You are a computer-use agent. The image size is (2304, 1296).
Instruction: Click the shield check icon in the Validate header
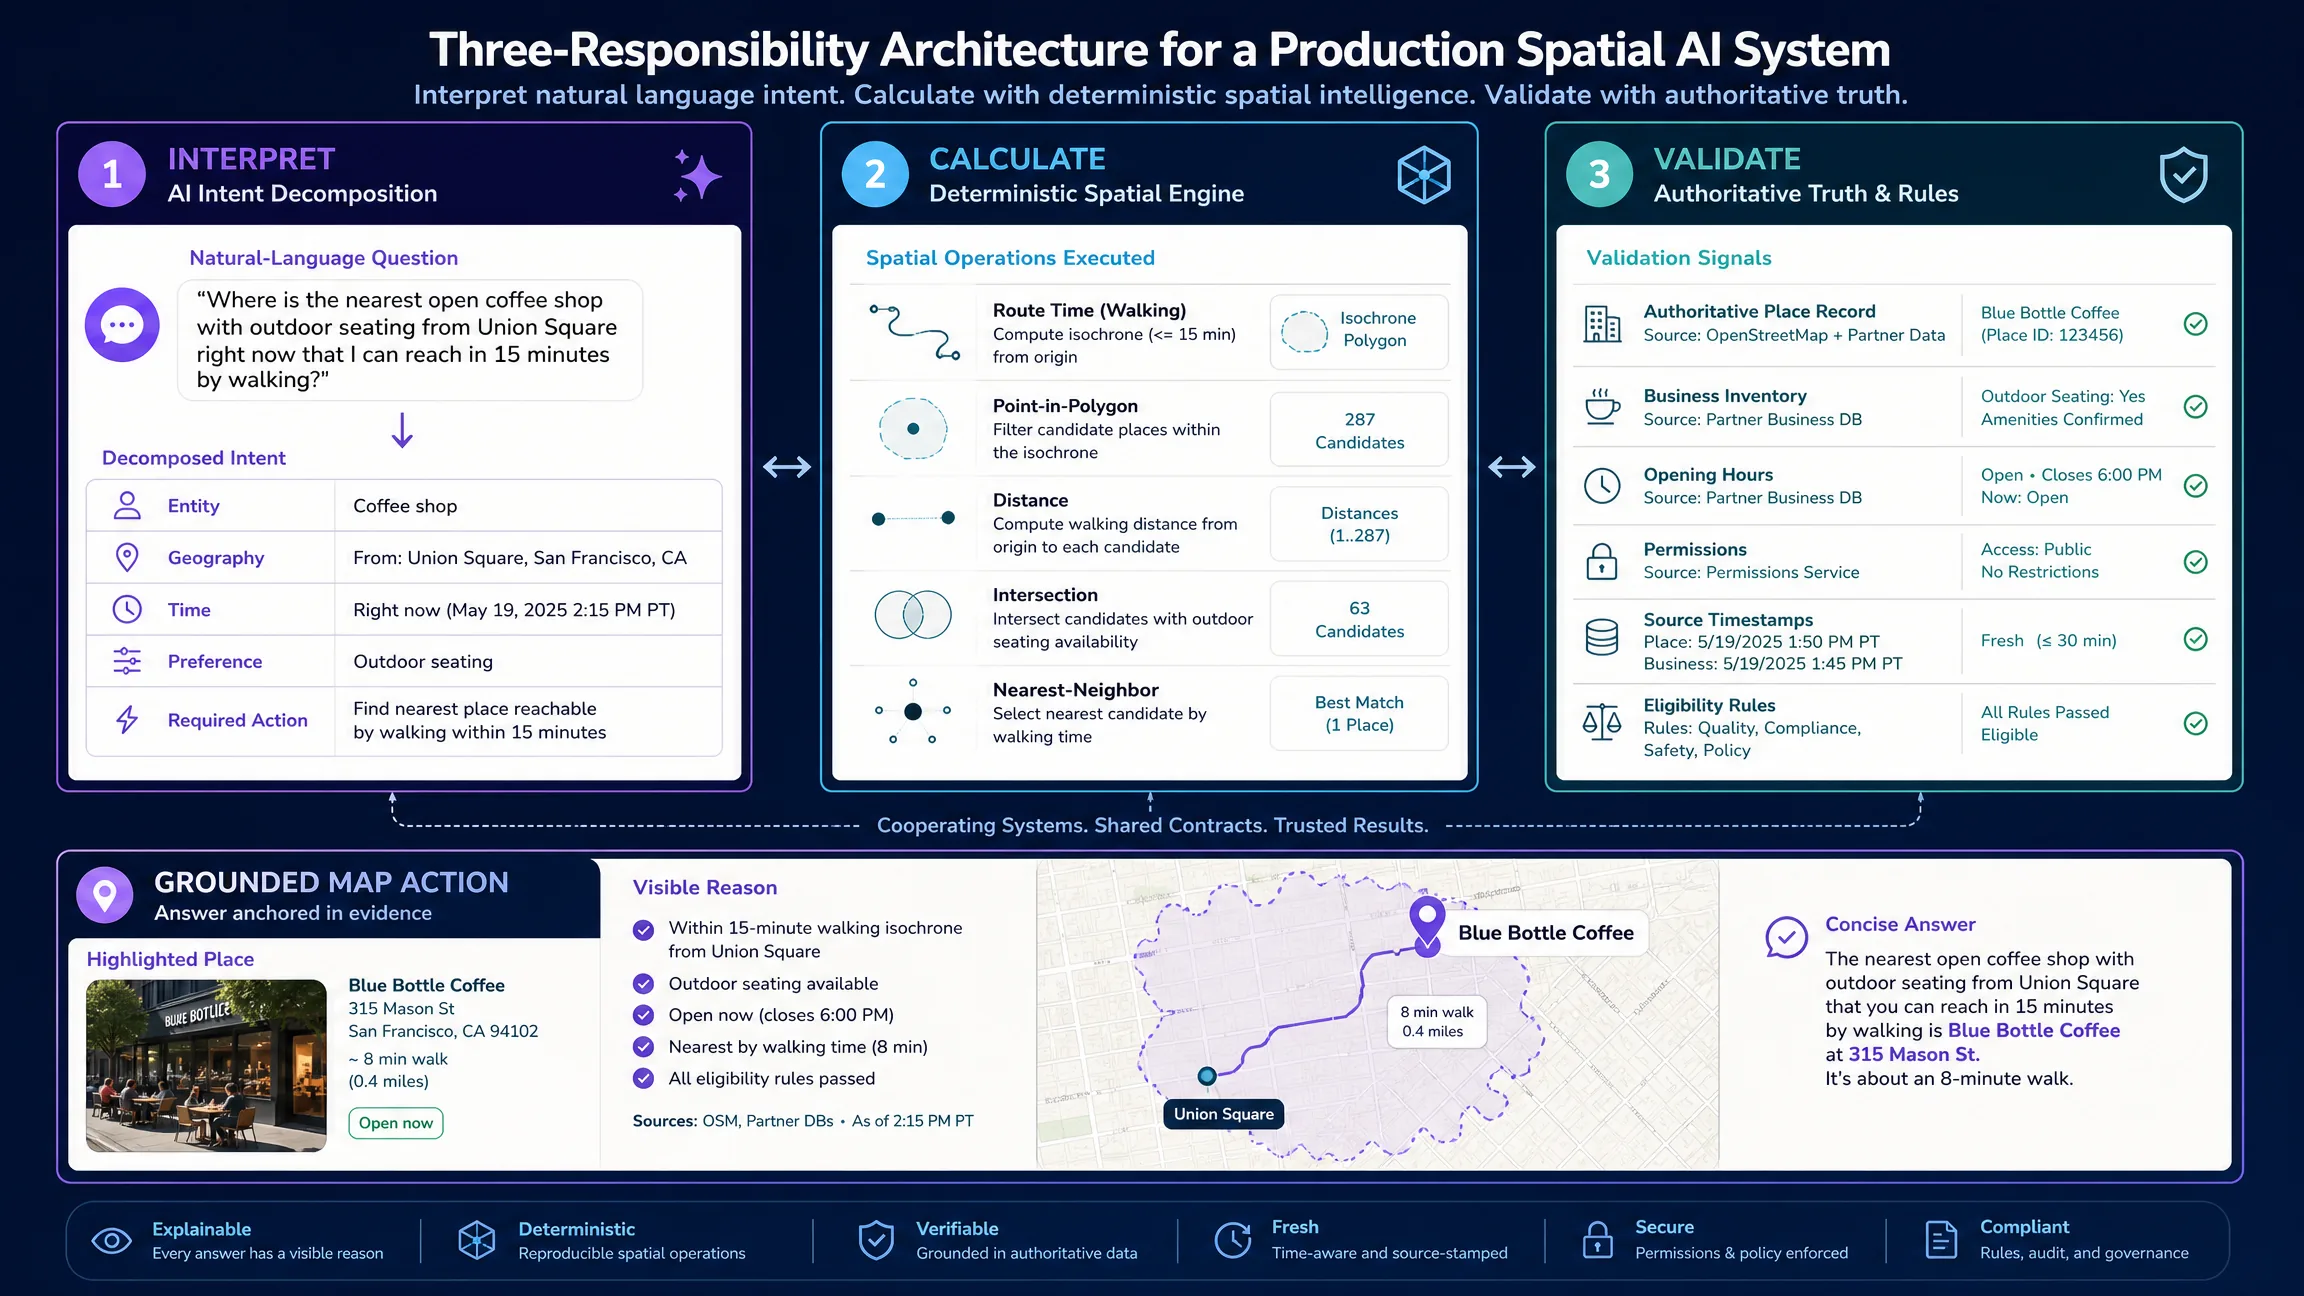point(2183,175)
